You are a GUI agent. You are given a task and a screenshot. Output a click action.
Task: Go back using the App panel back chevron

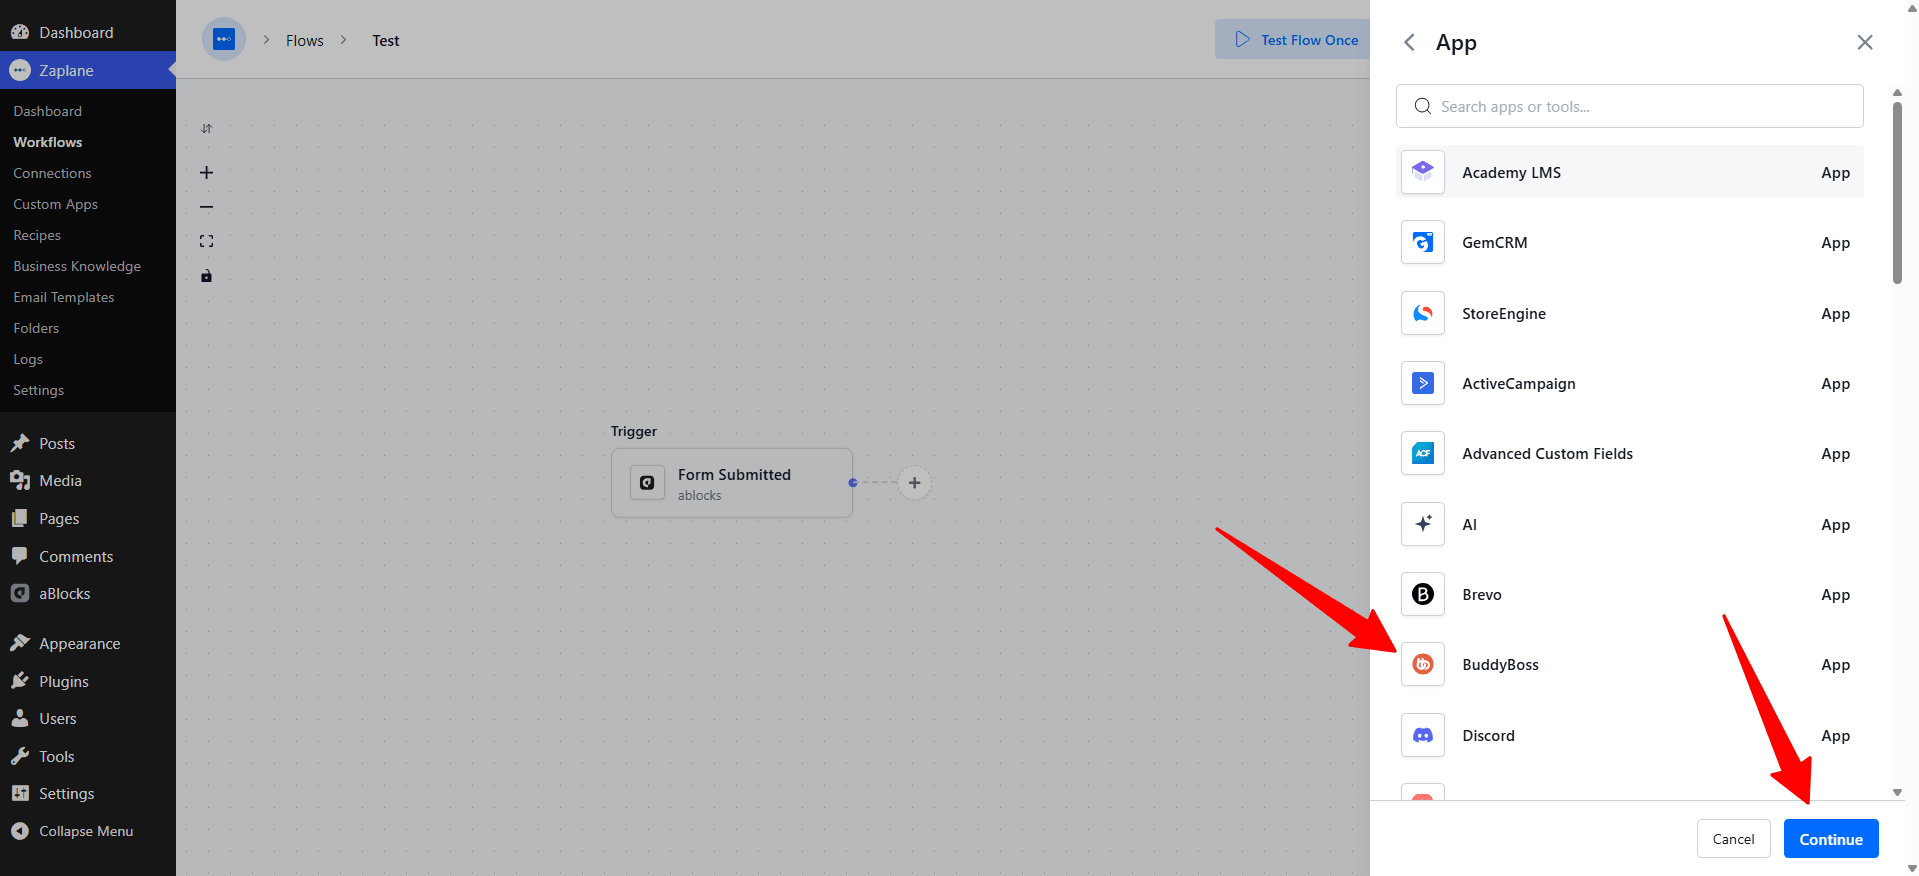tap(1409, 42)
